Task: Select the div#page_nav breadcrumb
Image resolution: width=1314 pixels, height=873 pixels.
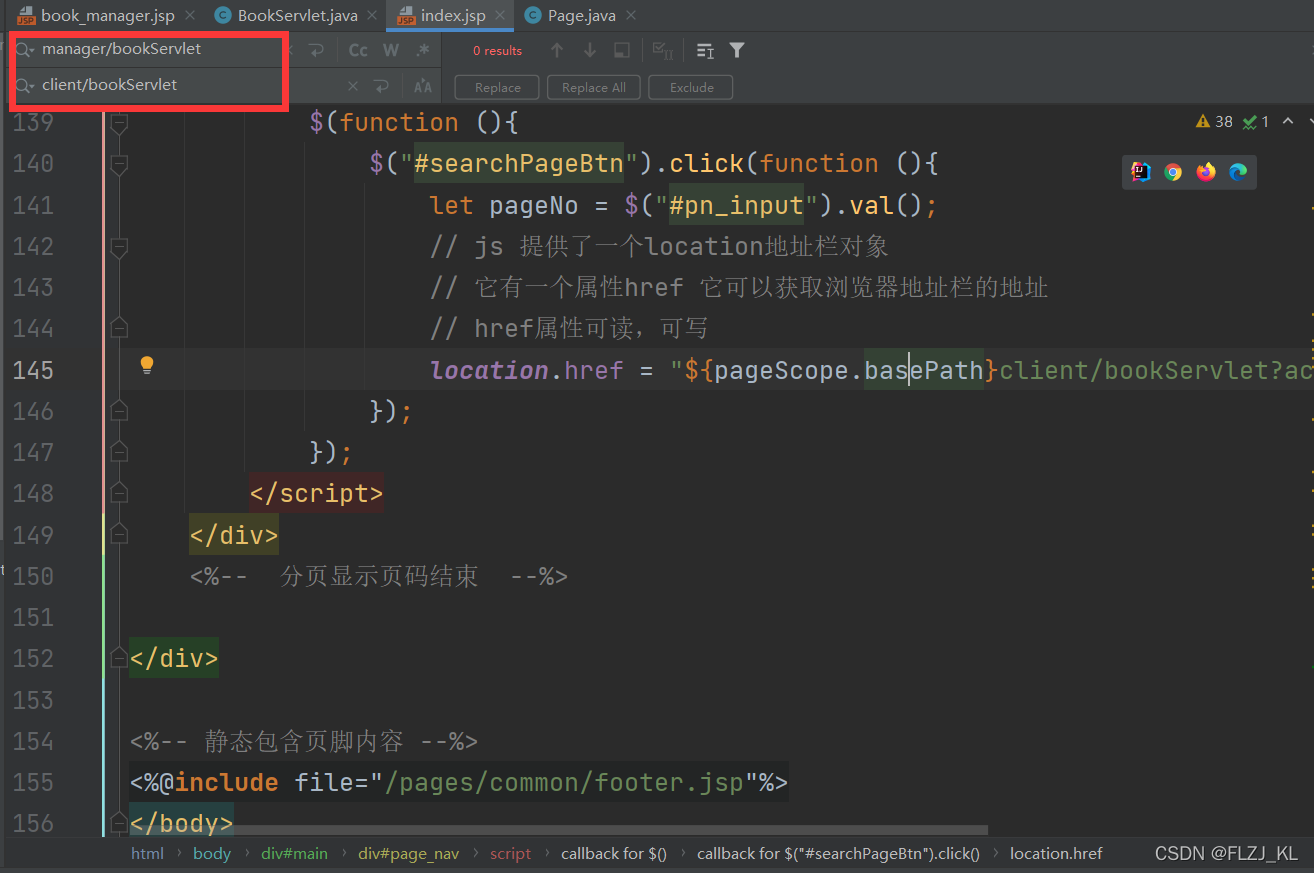Action: tap(408, 853)
